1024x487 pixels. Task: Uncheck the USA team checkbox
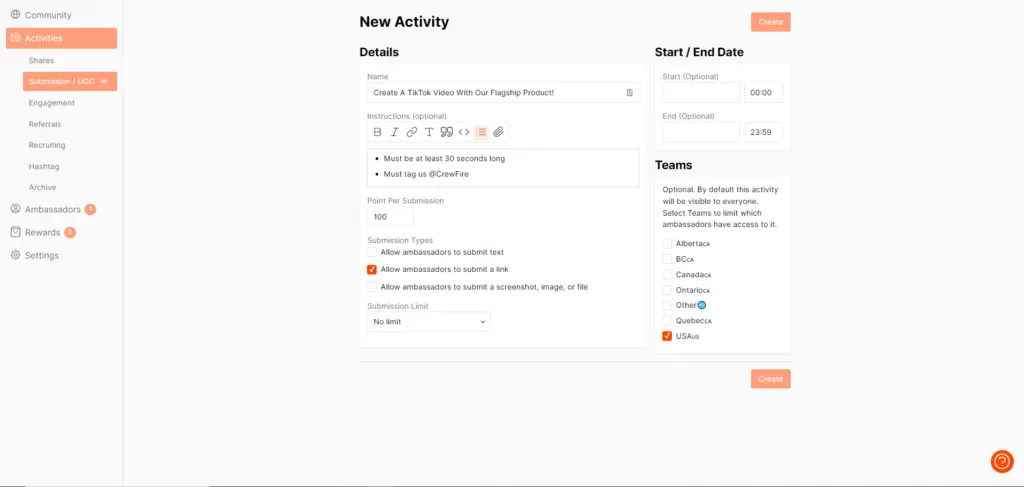point(667,336)
